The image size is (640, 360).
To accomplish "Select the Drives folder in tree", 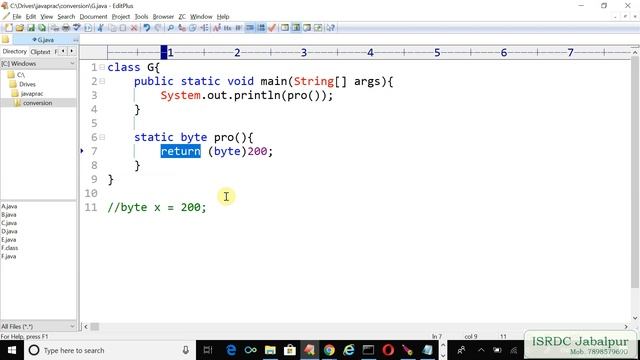I will [x=27, y=84].
